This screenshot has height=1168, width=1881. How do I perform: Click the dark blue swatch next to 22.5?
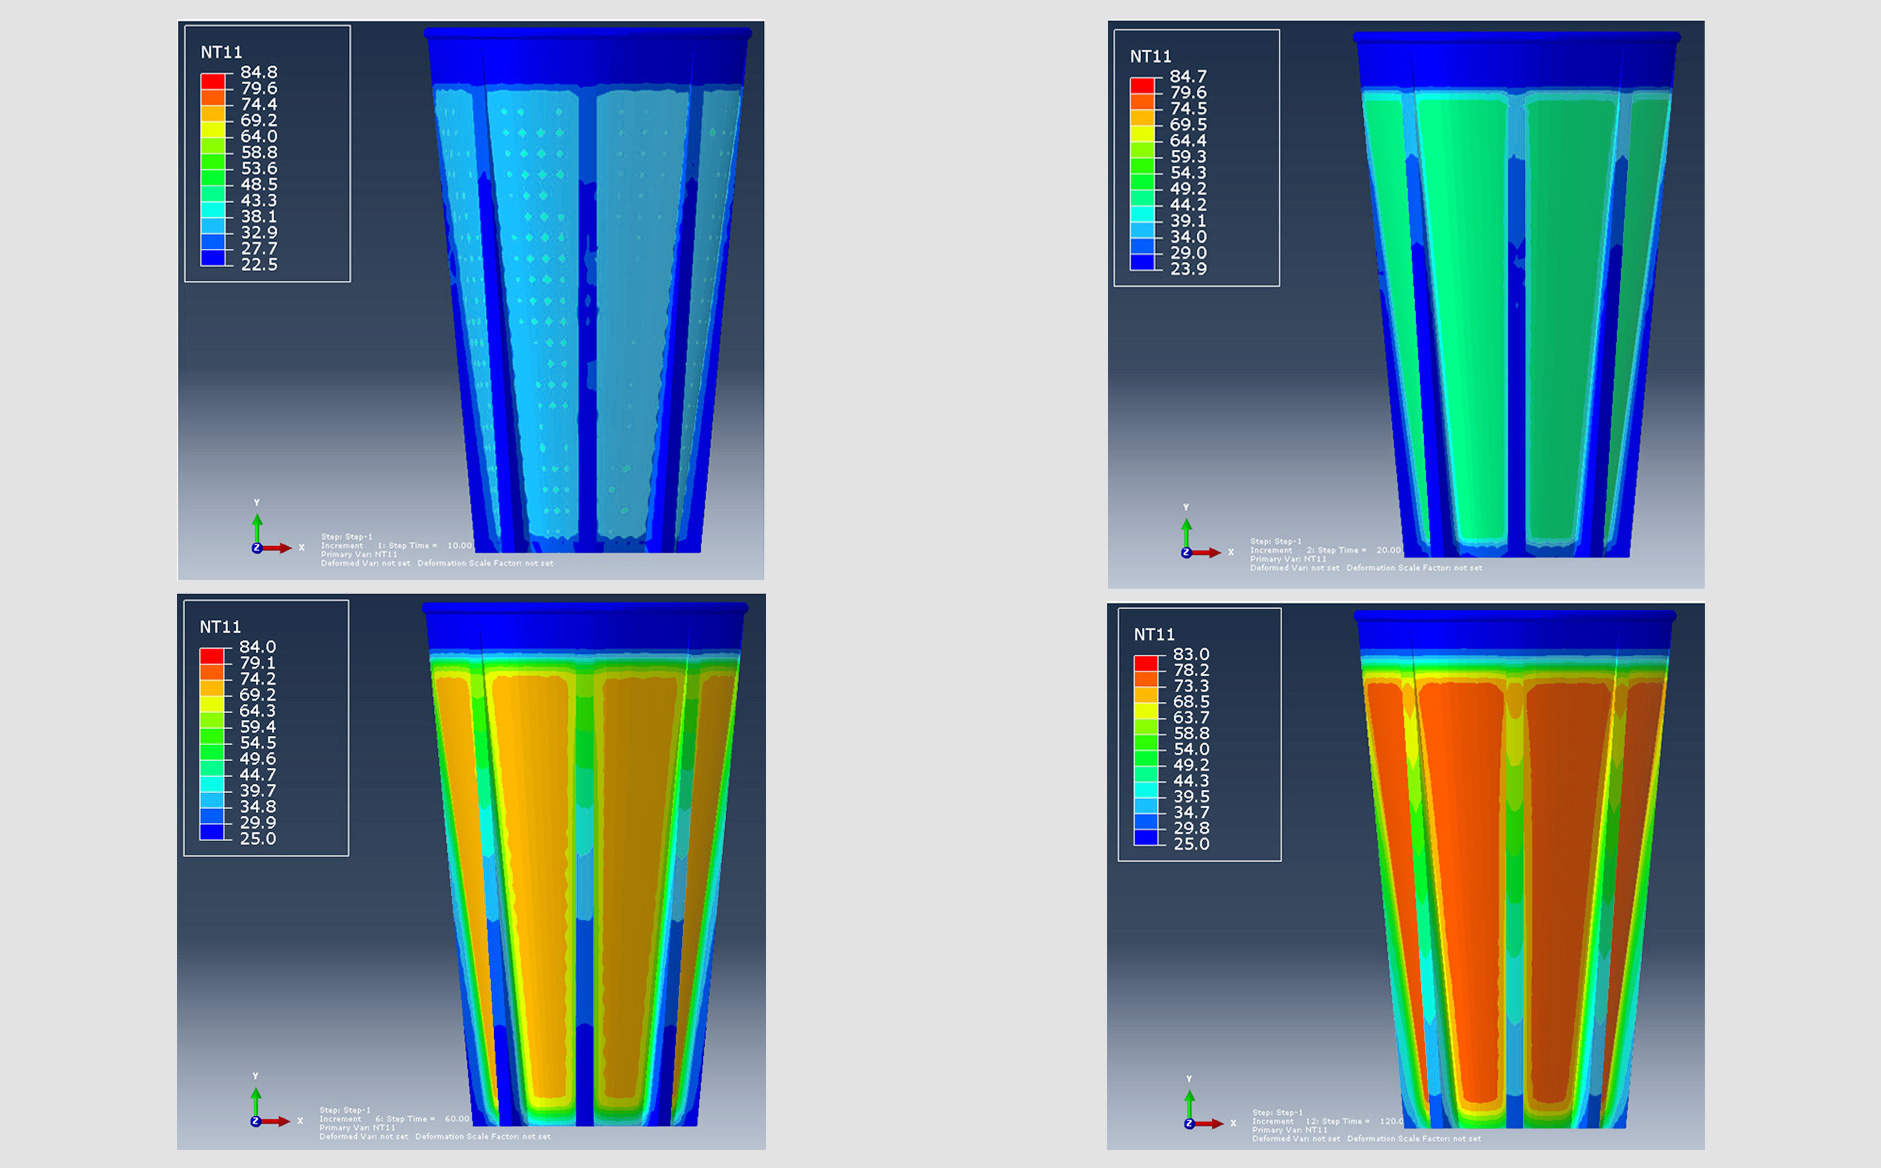click(x=213, y=258)
